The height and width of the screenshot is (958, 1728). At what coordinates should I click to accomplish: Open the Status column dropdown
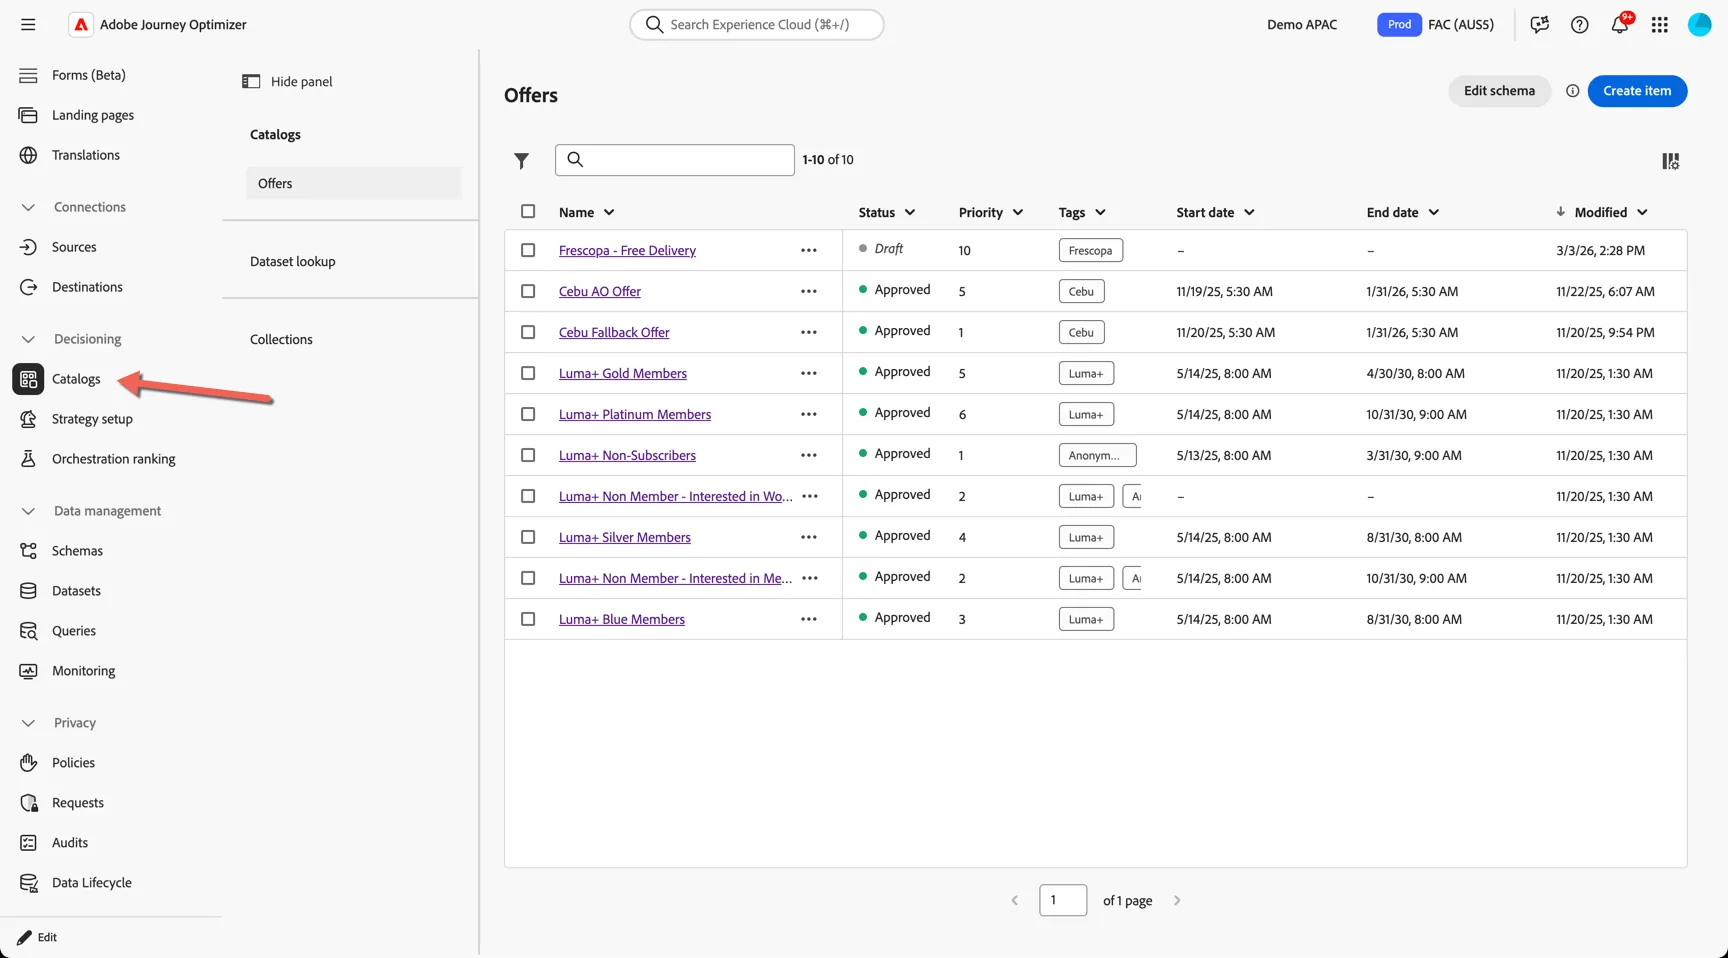pos(910,212)
